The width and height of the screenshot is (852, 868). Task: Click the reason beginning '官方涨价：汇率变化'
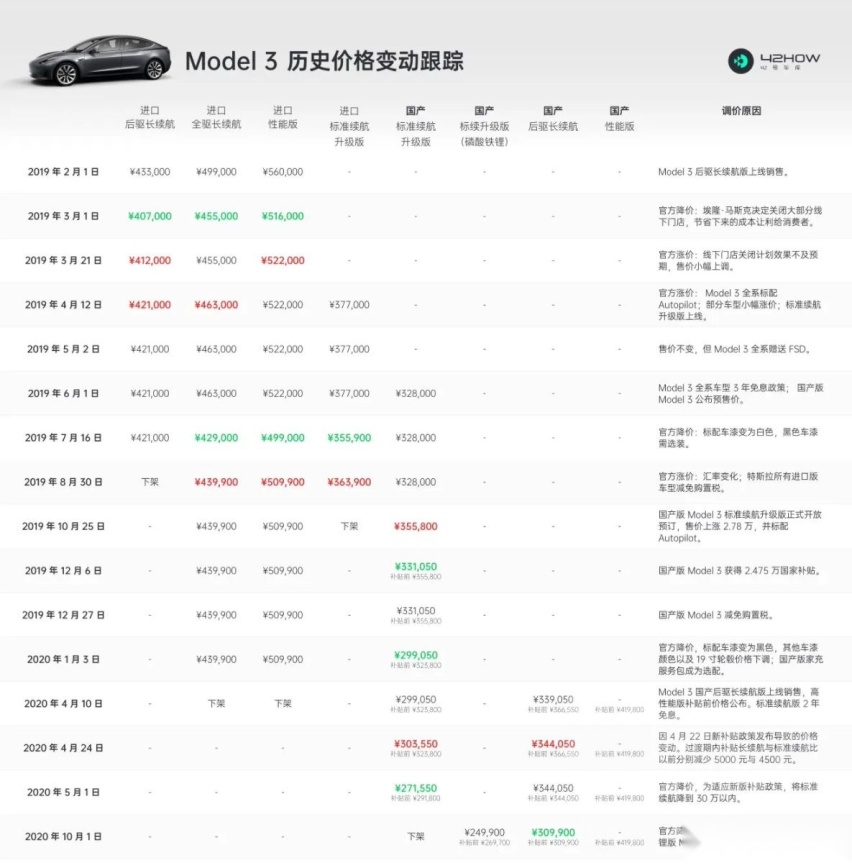coord(737,482)
